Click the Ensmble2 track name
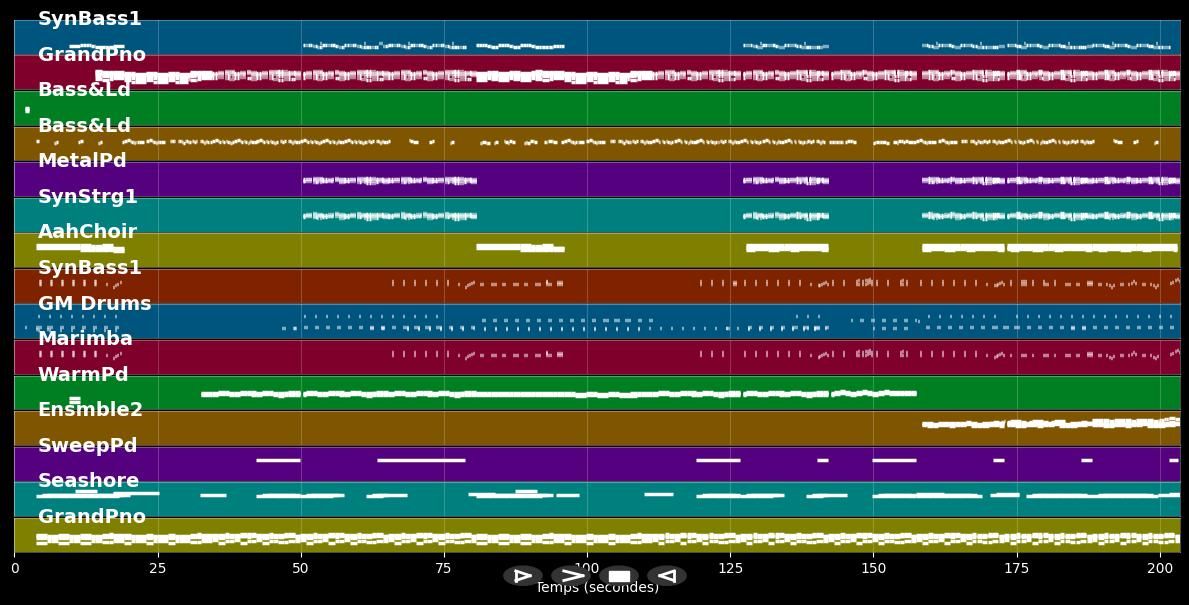The height and width of the screenshot is (605, 1189). 90,410
